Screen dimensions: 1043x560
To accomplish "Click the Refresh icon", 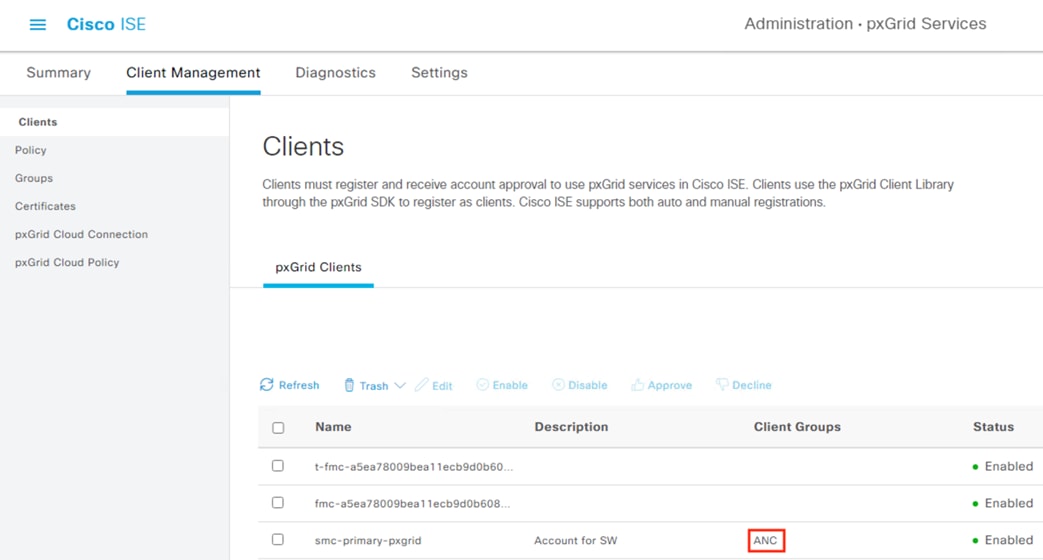I will pyautogui.click(x=267, y=384).
